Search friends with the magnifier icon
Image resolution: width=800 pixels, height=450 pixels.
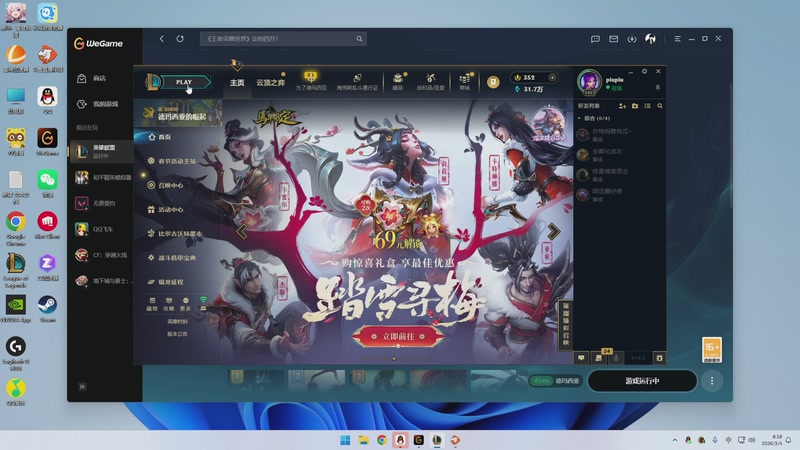tap(660, 106)
